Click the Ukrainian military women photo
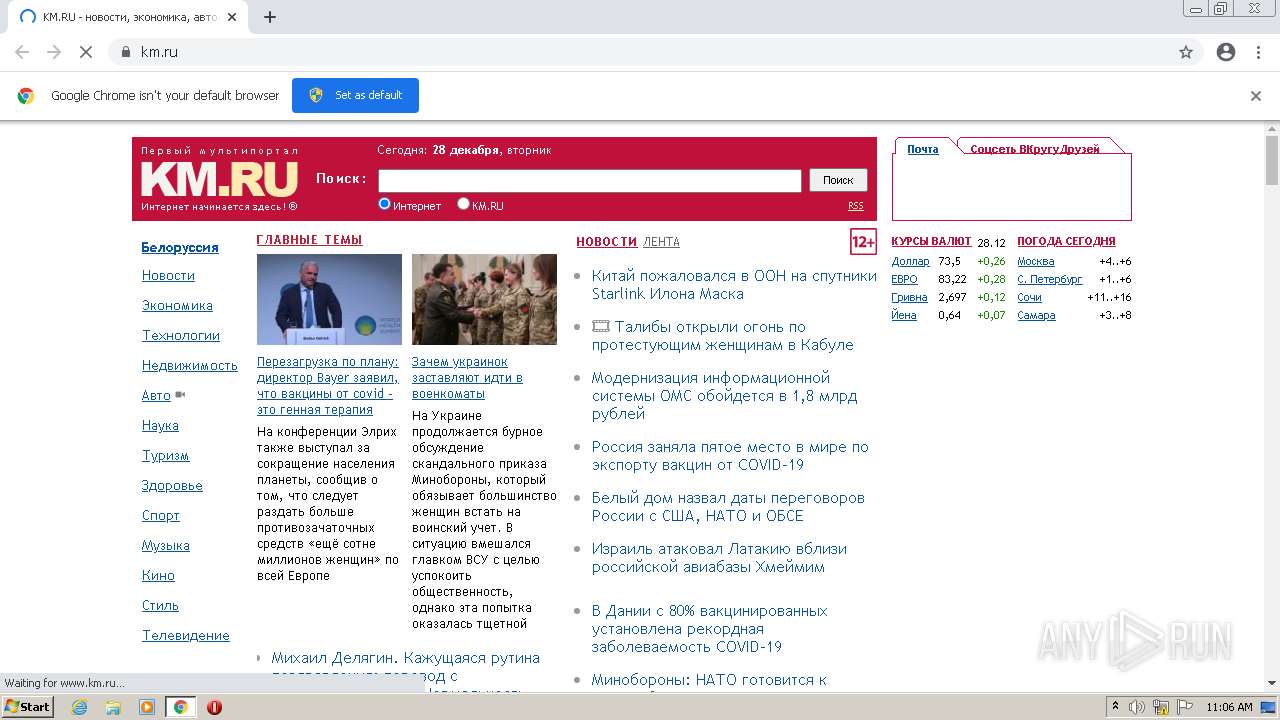The height and width of the screenshot is (720, 1280). 484,299
